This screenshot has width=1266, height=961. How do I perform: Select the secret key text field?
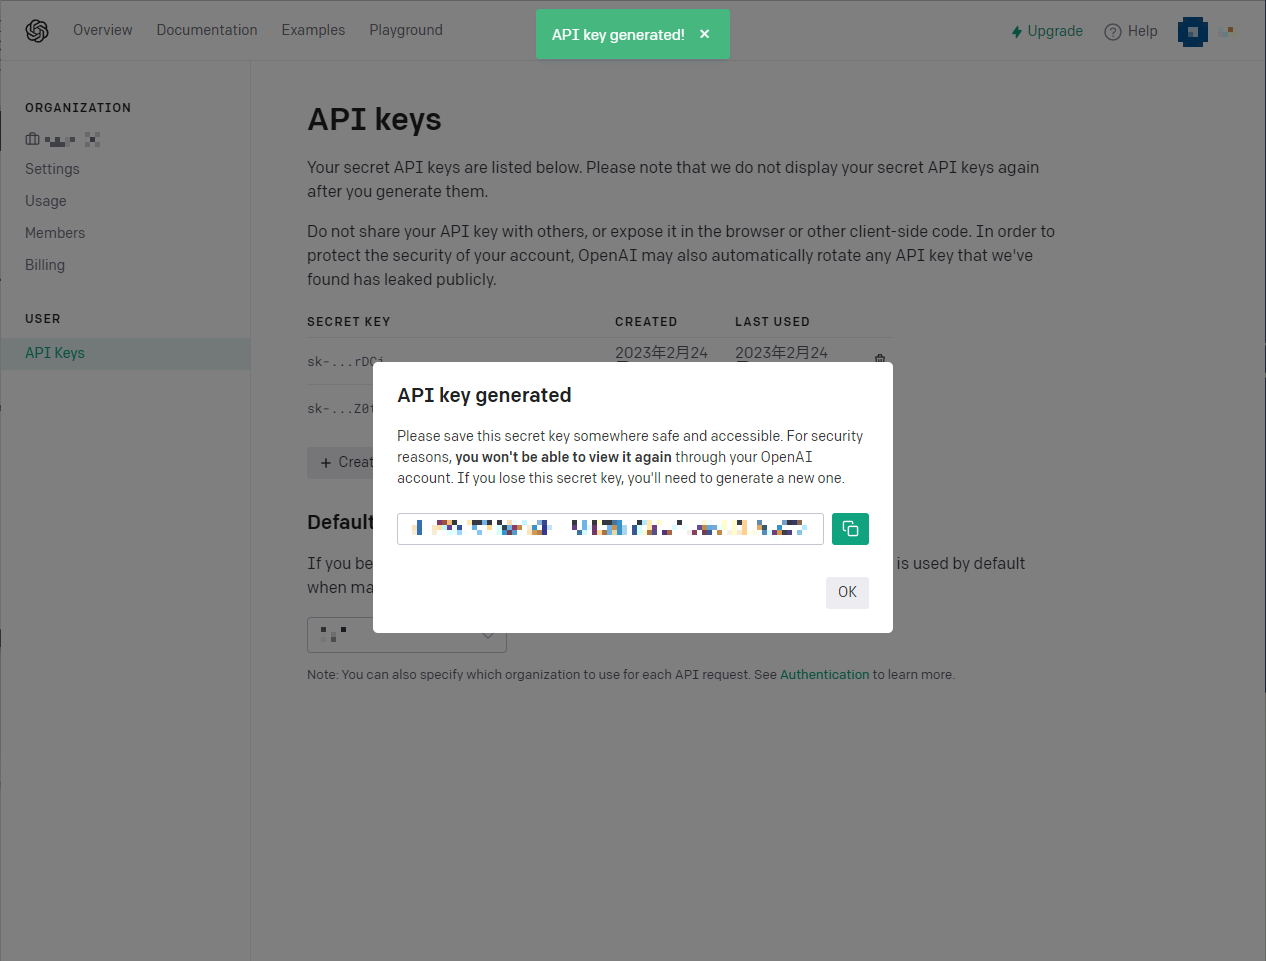610,528
